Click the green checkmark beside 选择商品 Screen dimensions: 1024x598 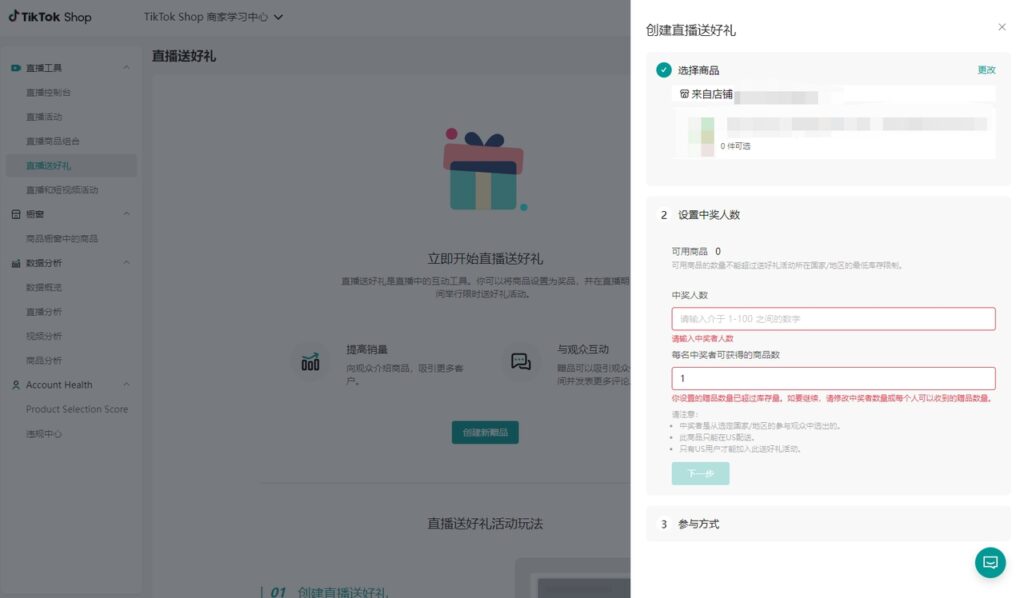click(664, 70)
